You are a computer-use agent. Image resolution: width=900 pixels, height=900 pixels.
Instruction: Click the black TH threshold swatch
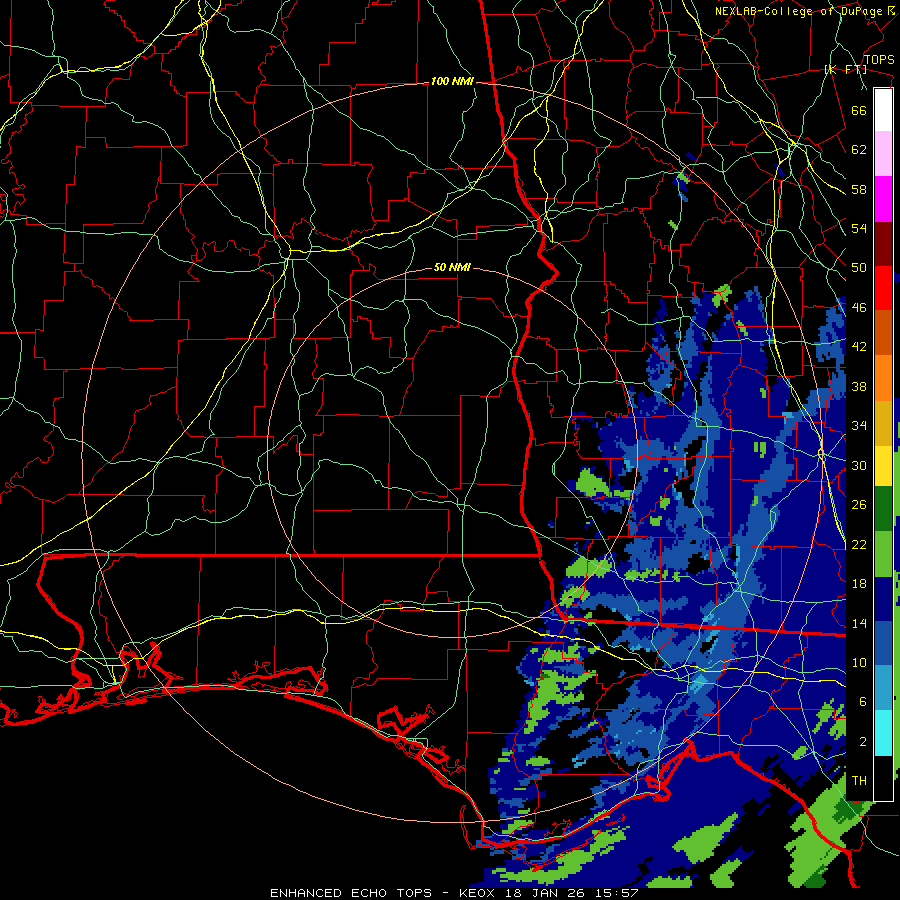click(x=883, y=777)
